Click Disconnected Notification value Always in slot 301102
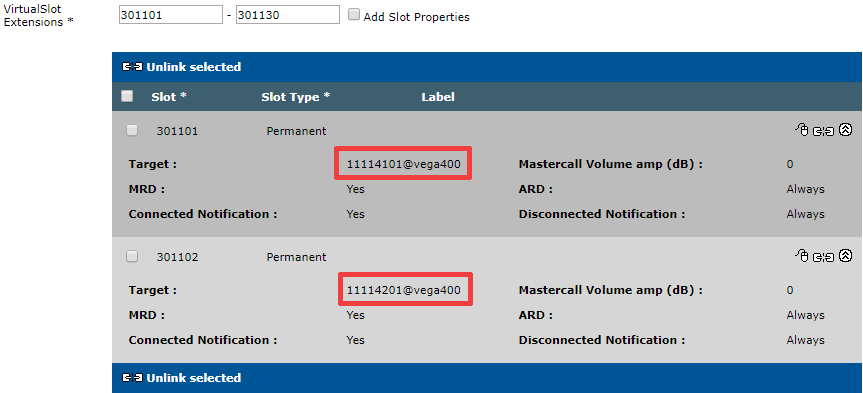This screenshot has width=863, height=393. tap(806, 340)
